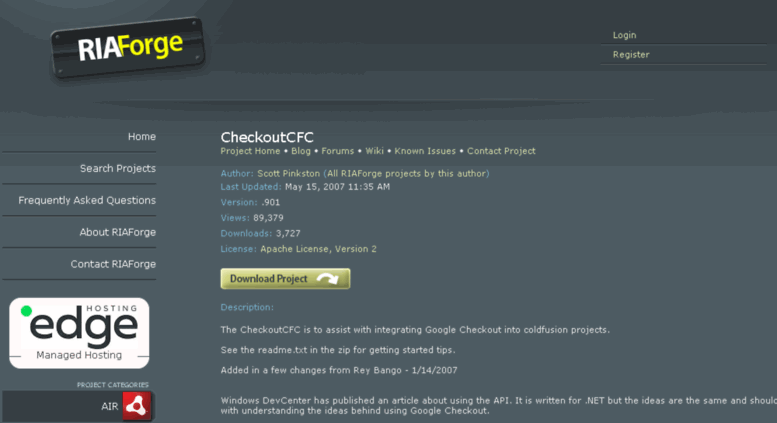View all RIAForge projects by this author
Image resolution: width=777 pixels, height=423 pixels.
pyautogui.click(x=406, y=173)
